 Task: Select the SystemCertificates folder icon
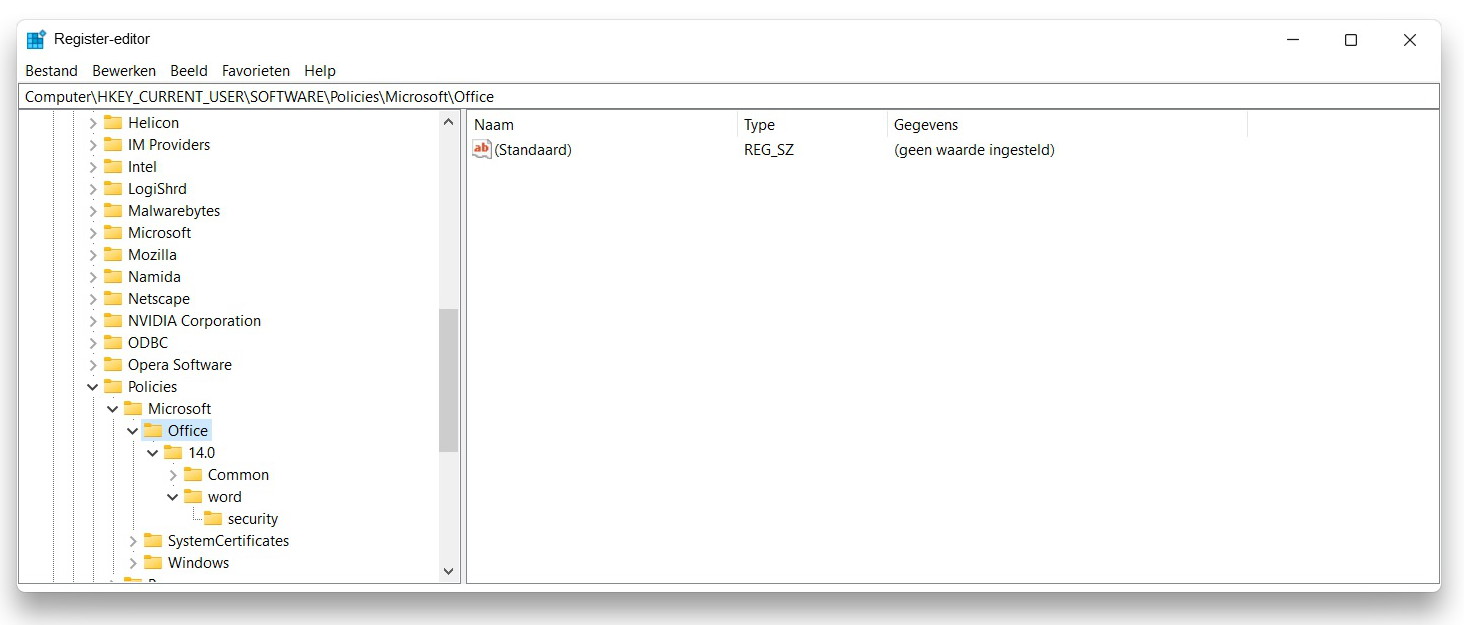(x=153, y=541)
